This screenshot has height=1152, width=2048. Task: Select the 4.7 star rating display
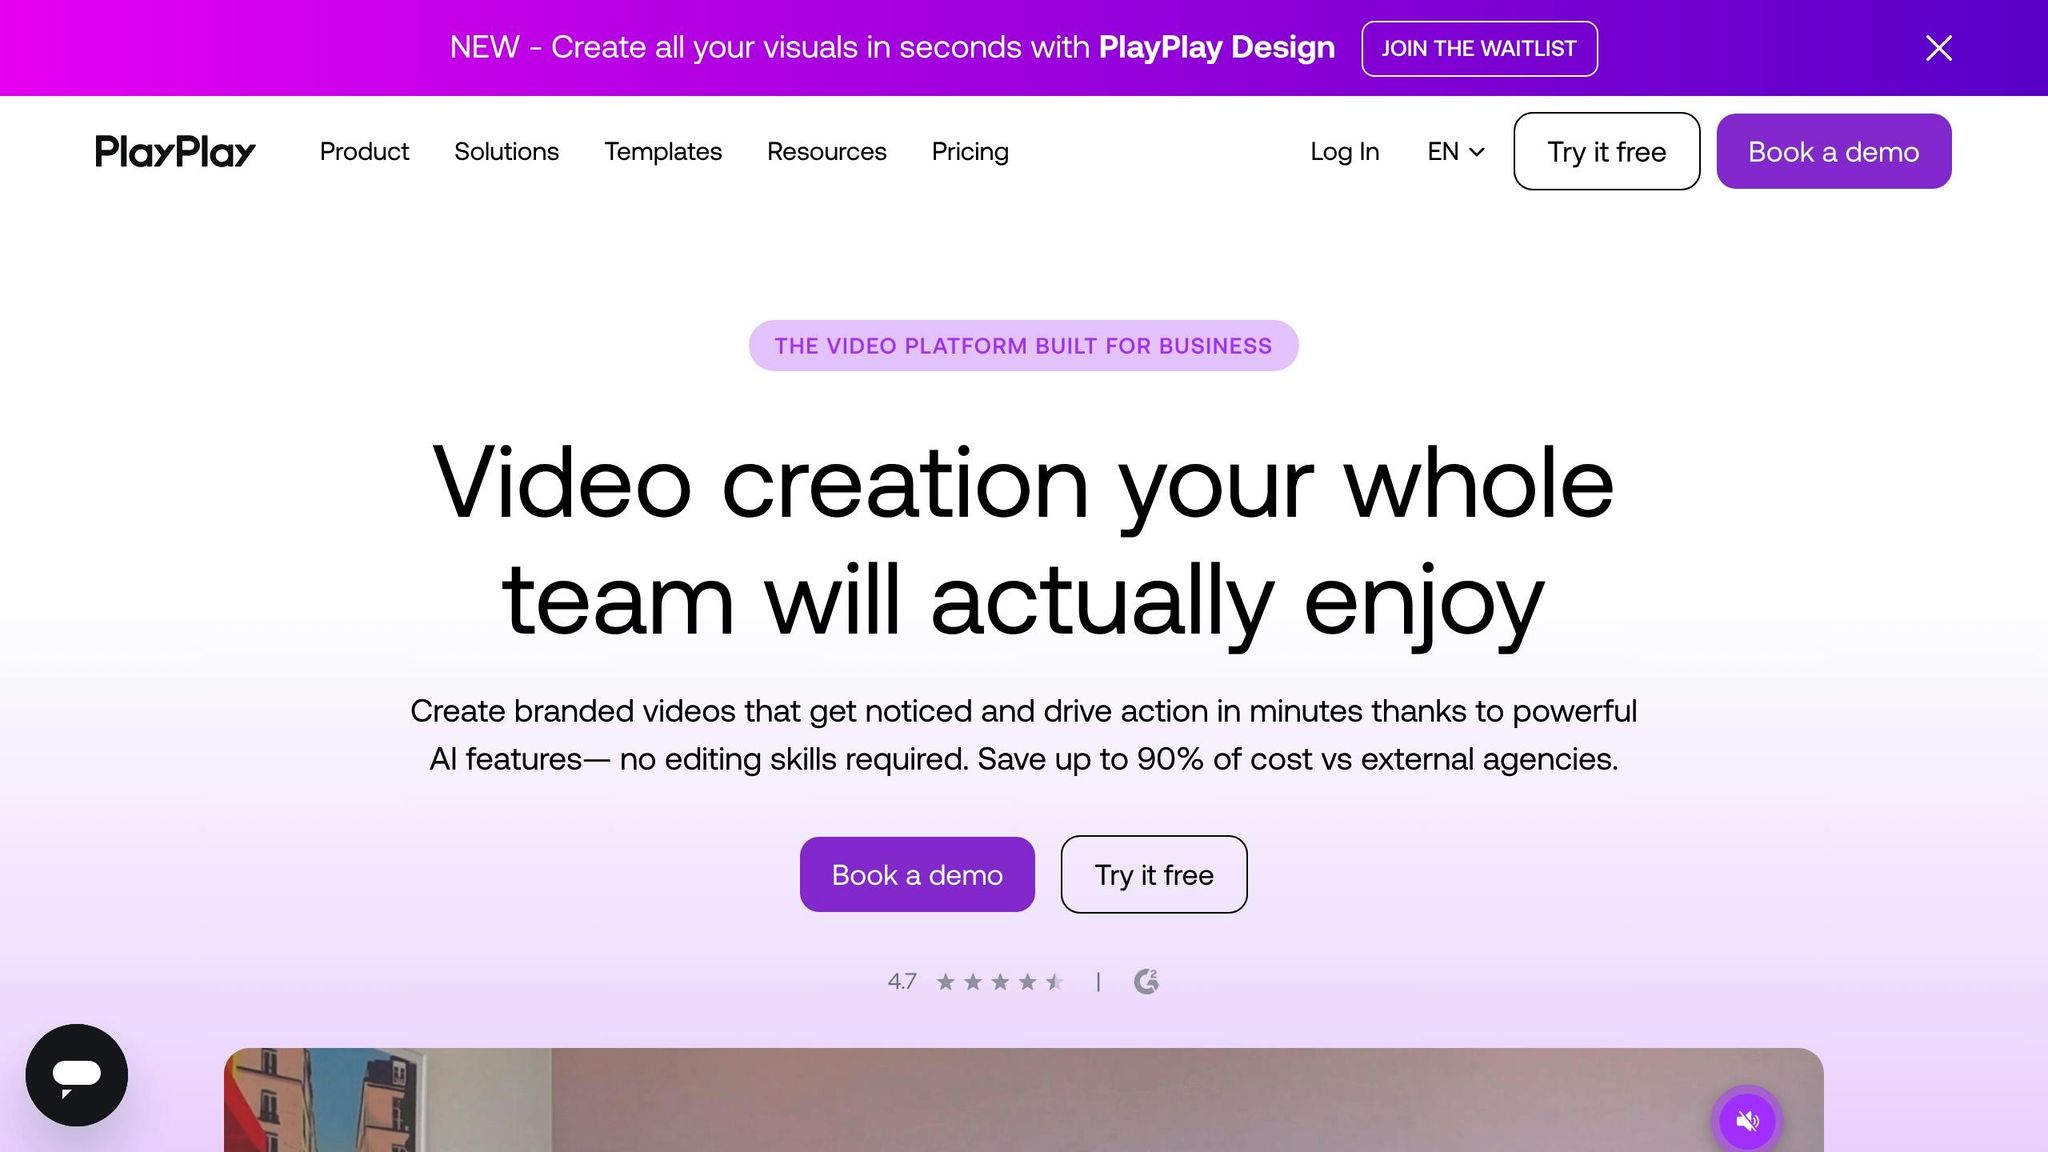point(901,981)
